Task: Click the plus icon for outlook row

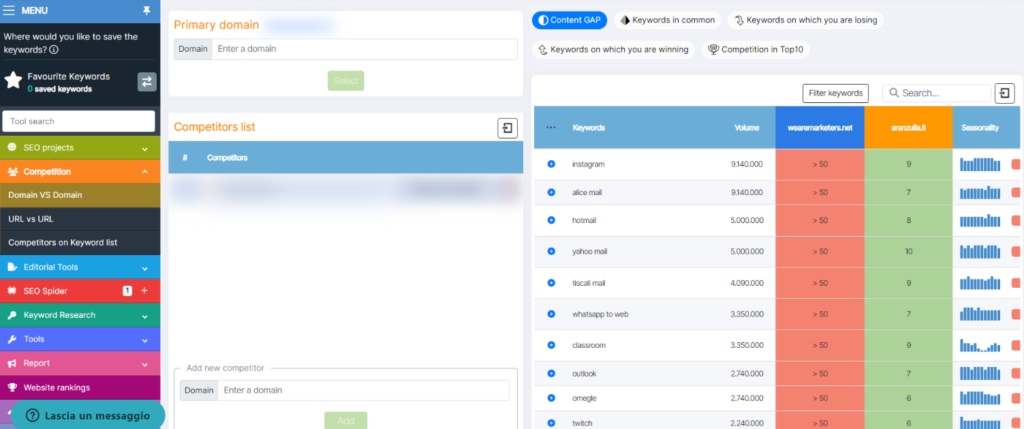Action: 551,373
